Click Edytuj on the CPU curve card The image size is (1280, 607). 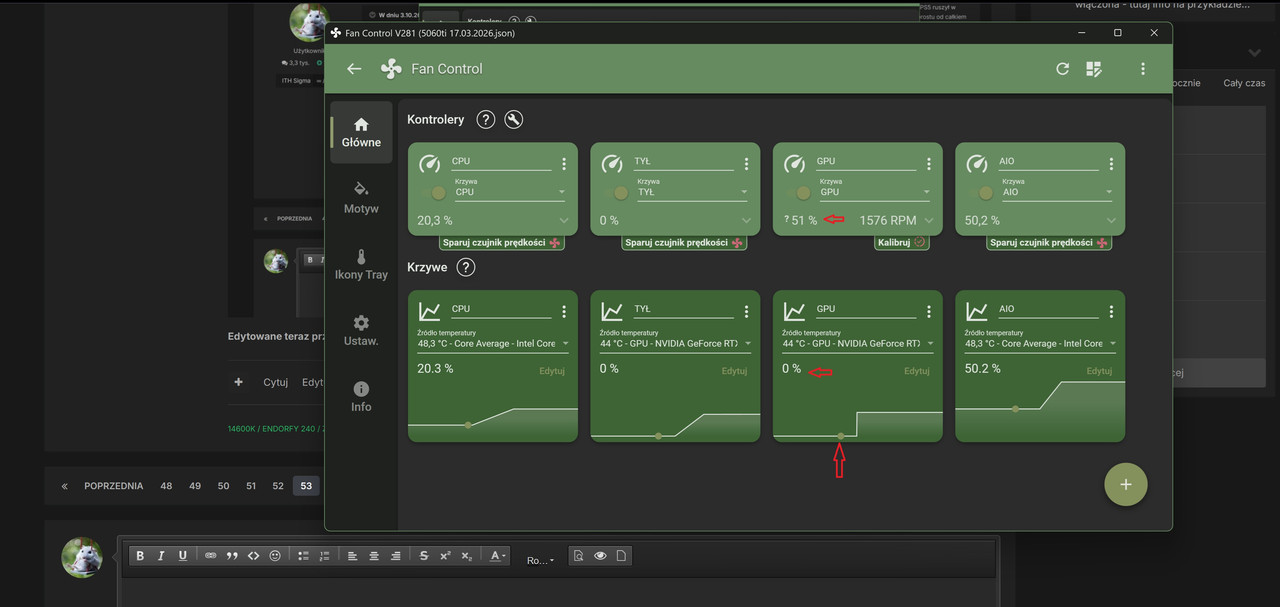tap(552, 371)
